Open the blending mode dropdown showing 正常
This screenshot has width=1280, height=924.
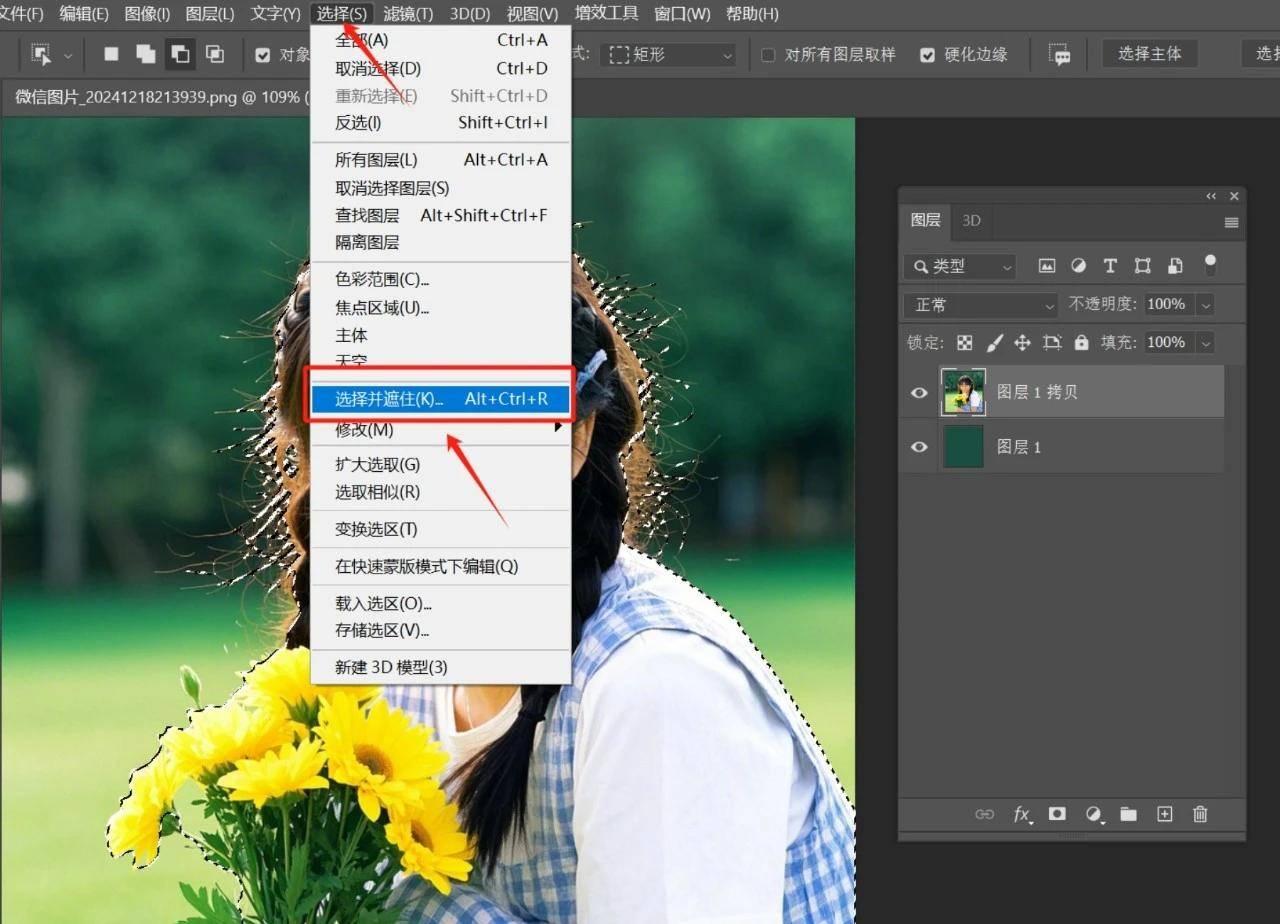click(978, 304)
